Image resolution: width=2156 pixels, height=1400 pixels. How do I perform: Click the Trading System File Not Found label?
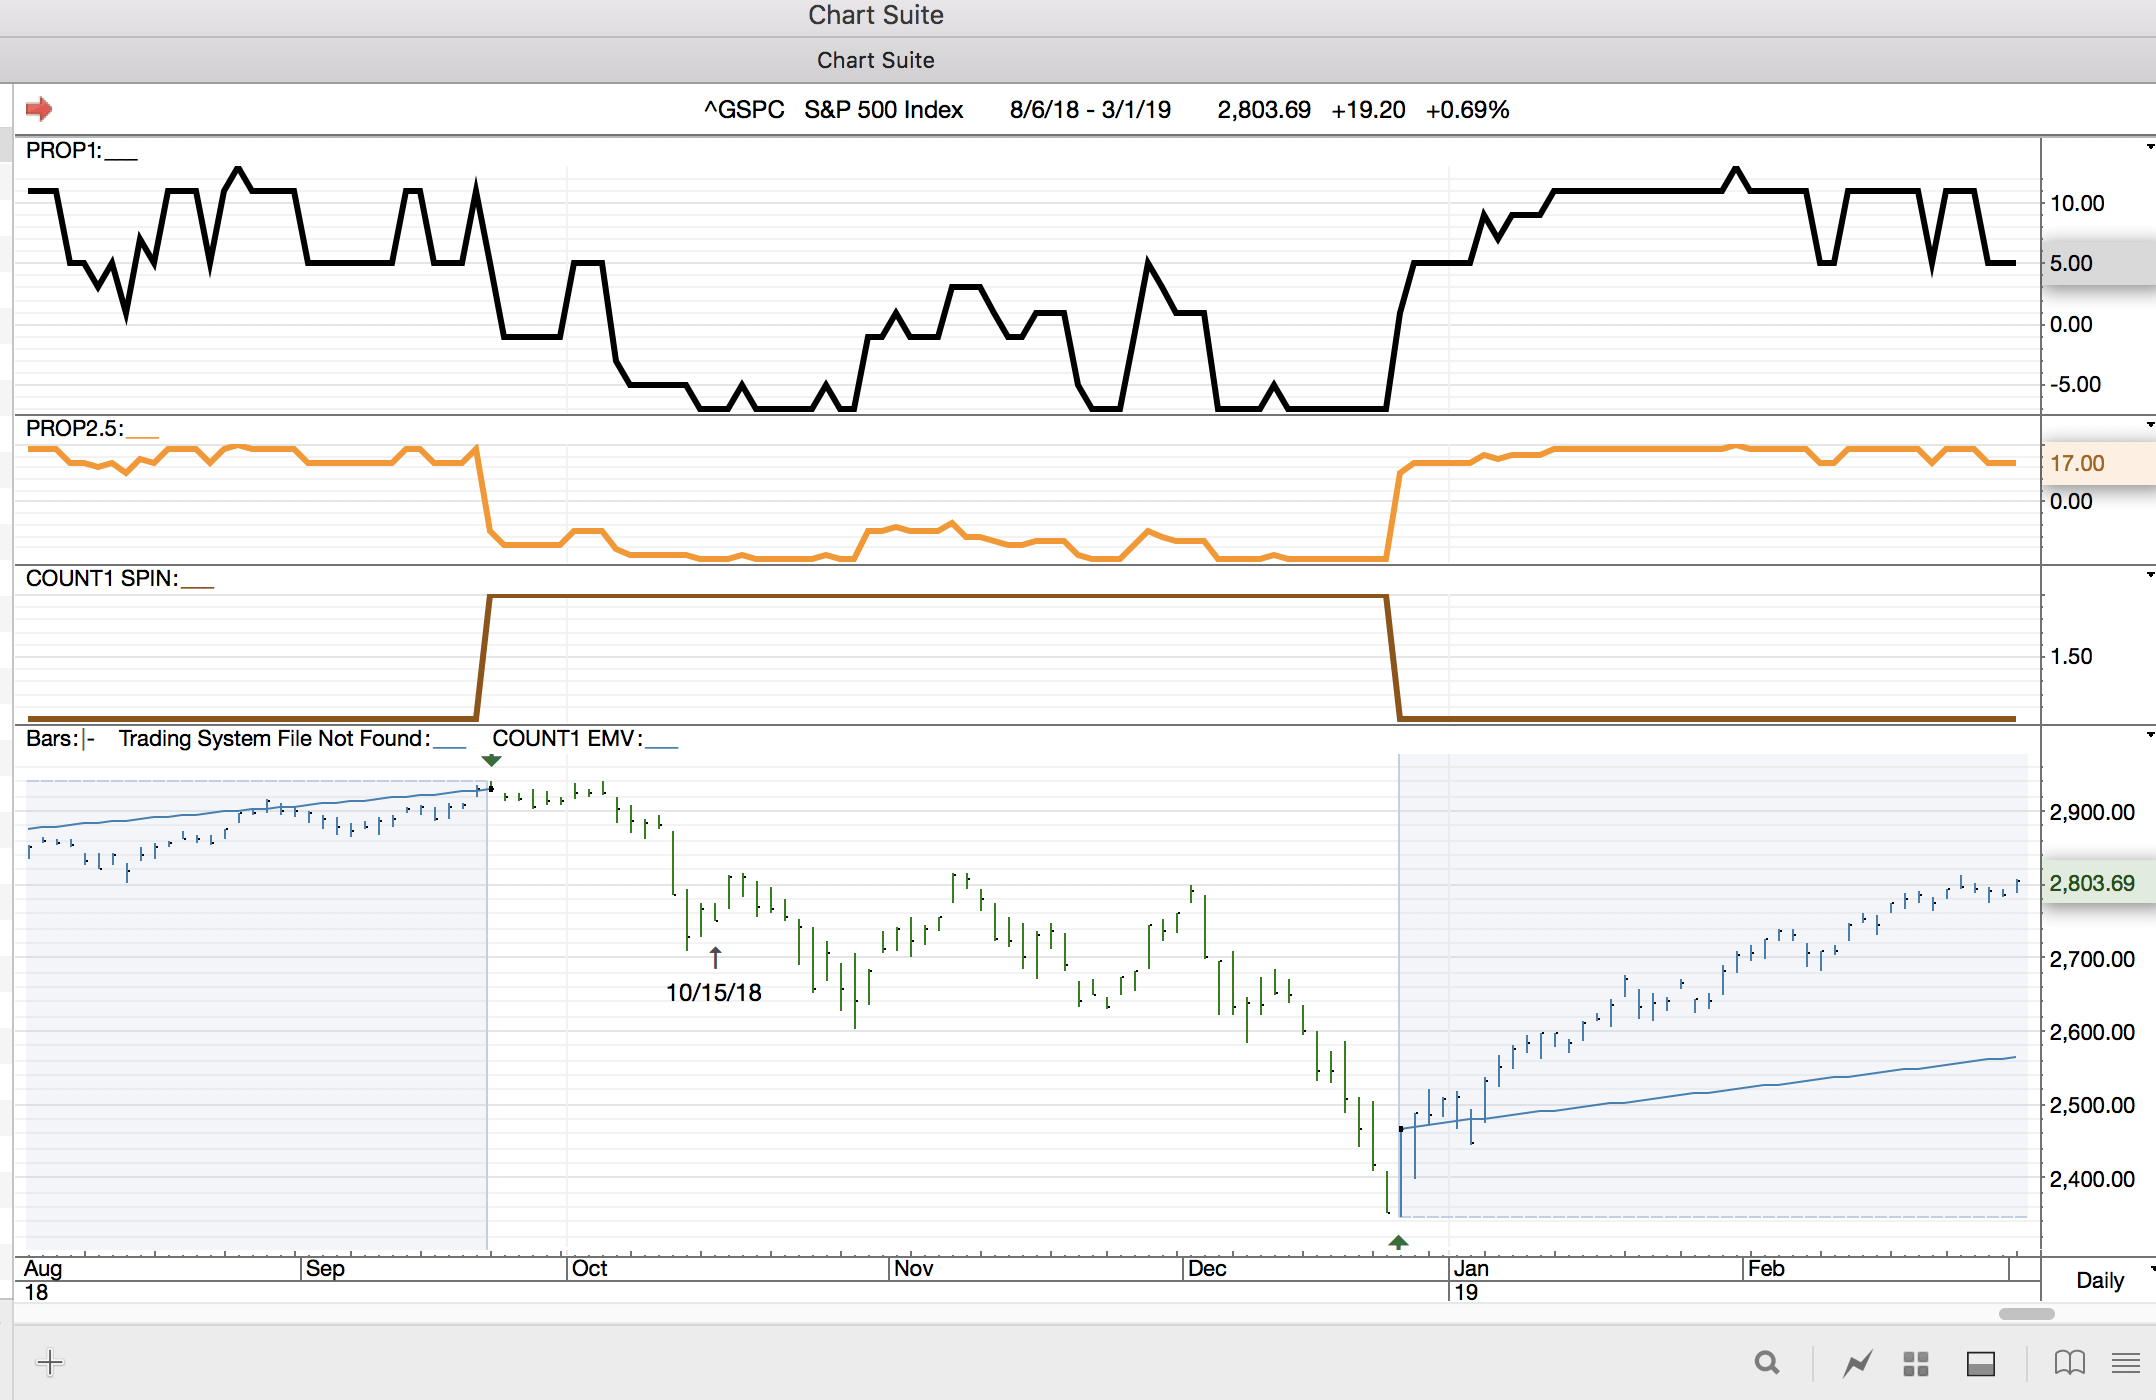point(274,739)
